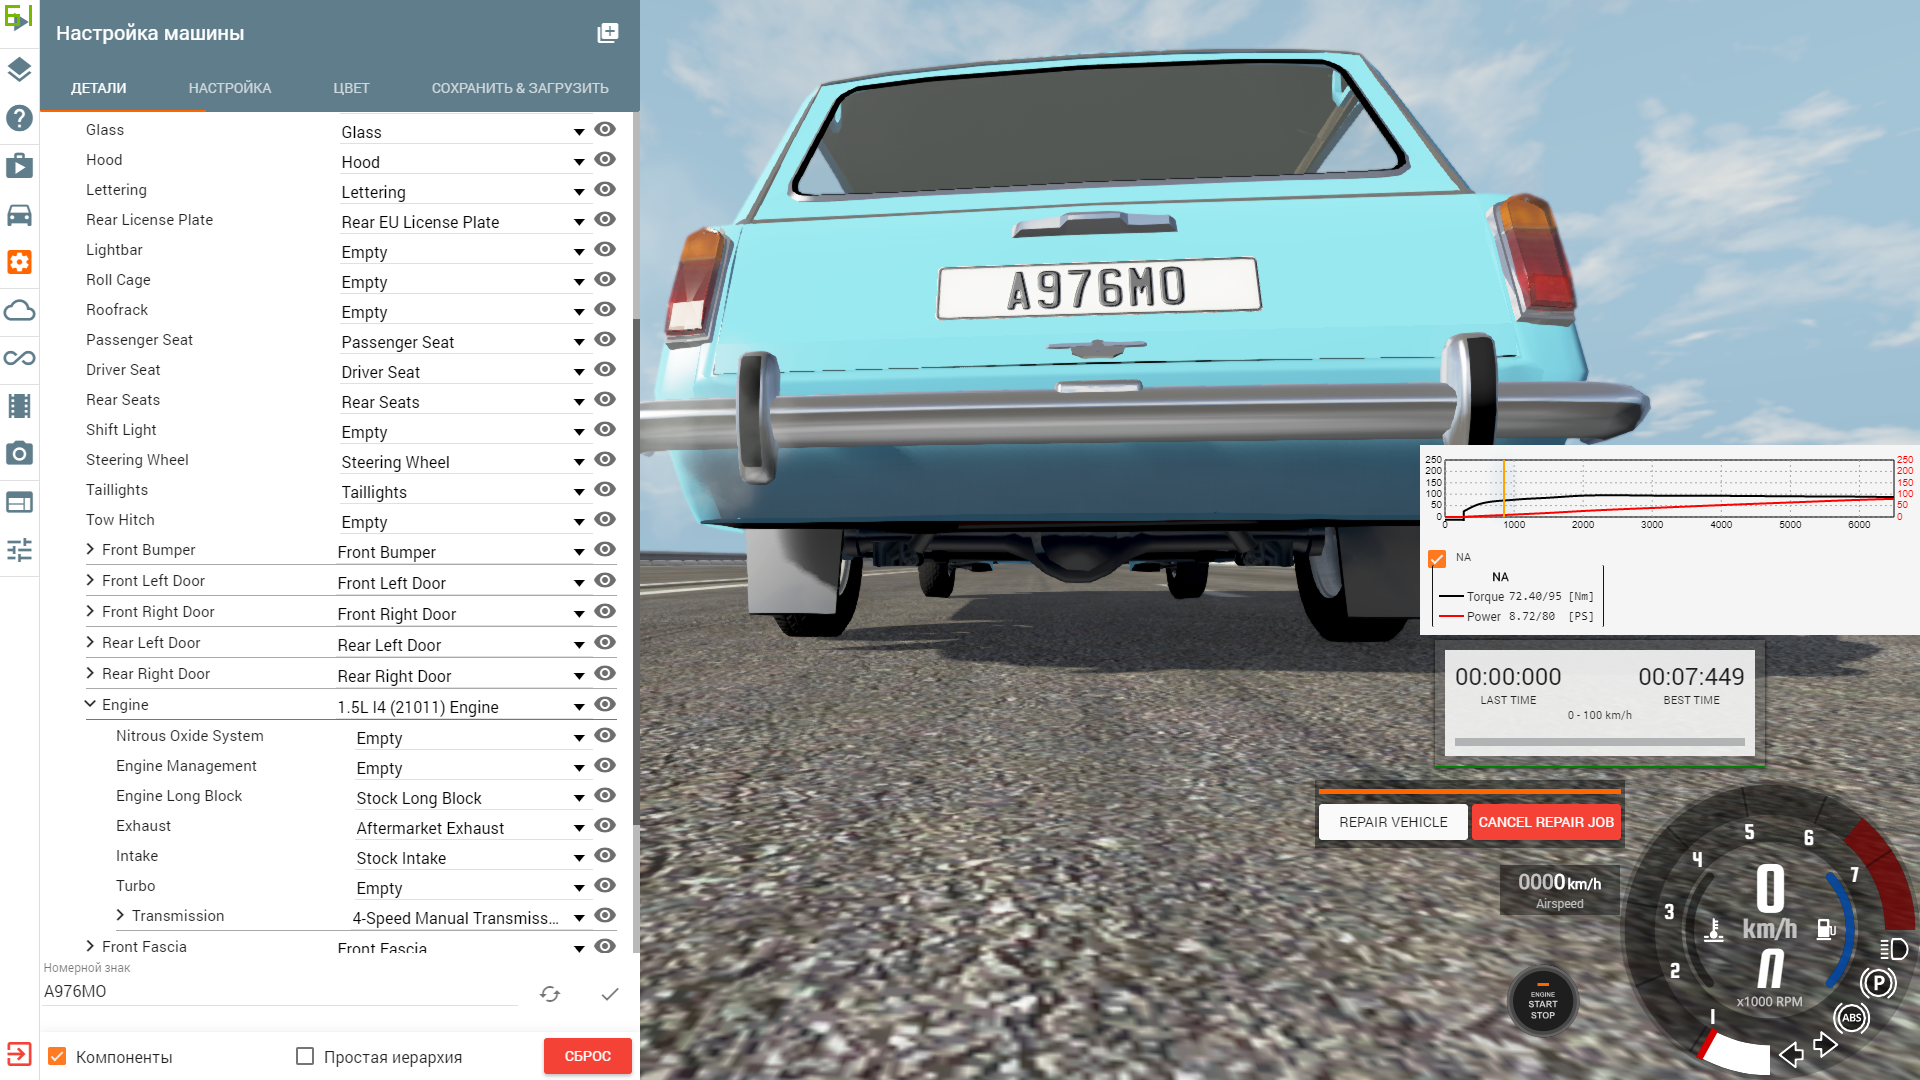This screenshot has width=1920, height=1080.
Task: Open the cloud environment icon in sidebar
Action: tap(19, 310)
